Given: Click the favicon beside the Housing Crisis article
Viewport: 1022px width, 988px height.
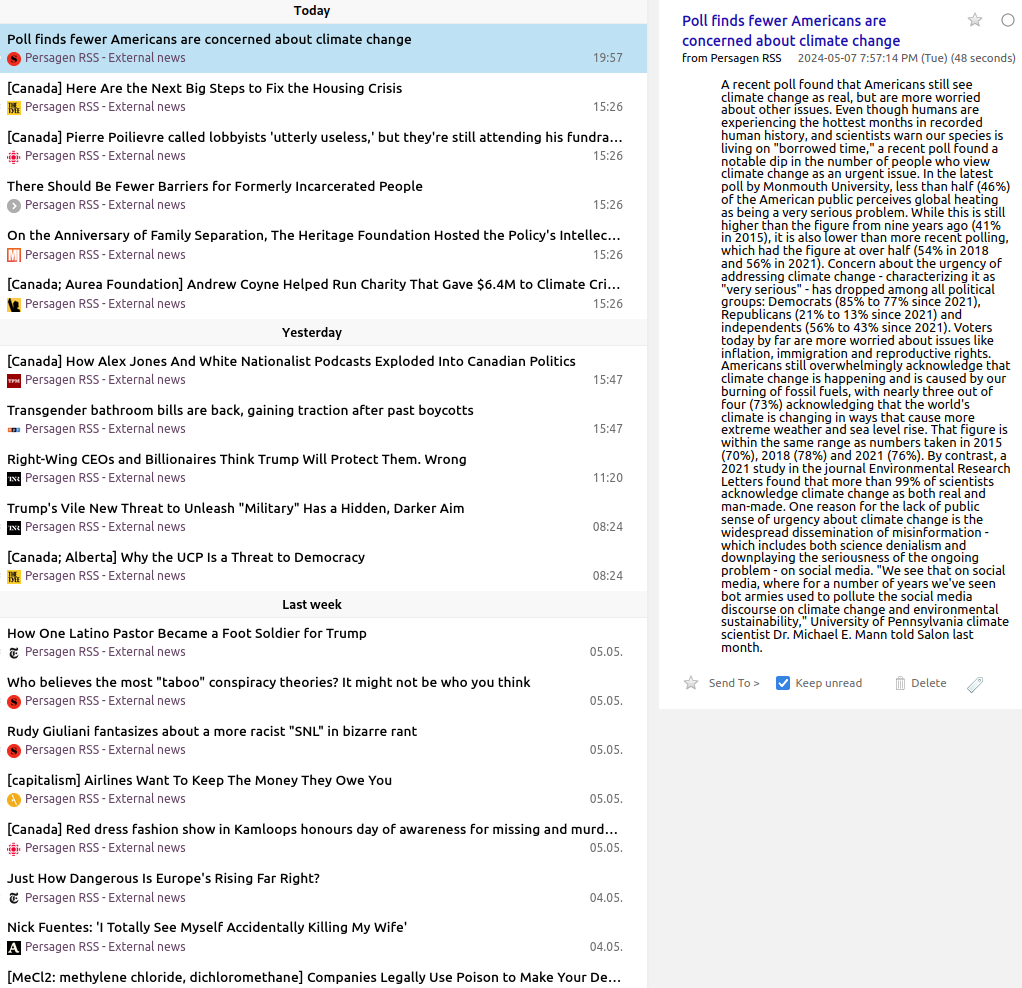Looking at the screenshot, I should pyautogui.click(x=14, y=108).
